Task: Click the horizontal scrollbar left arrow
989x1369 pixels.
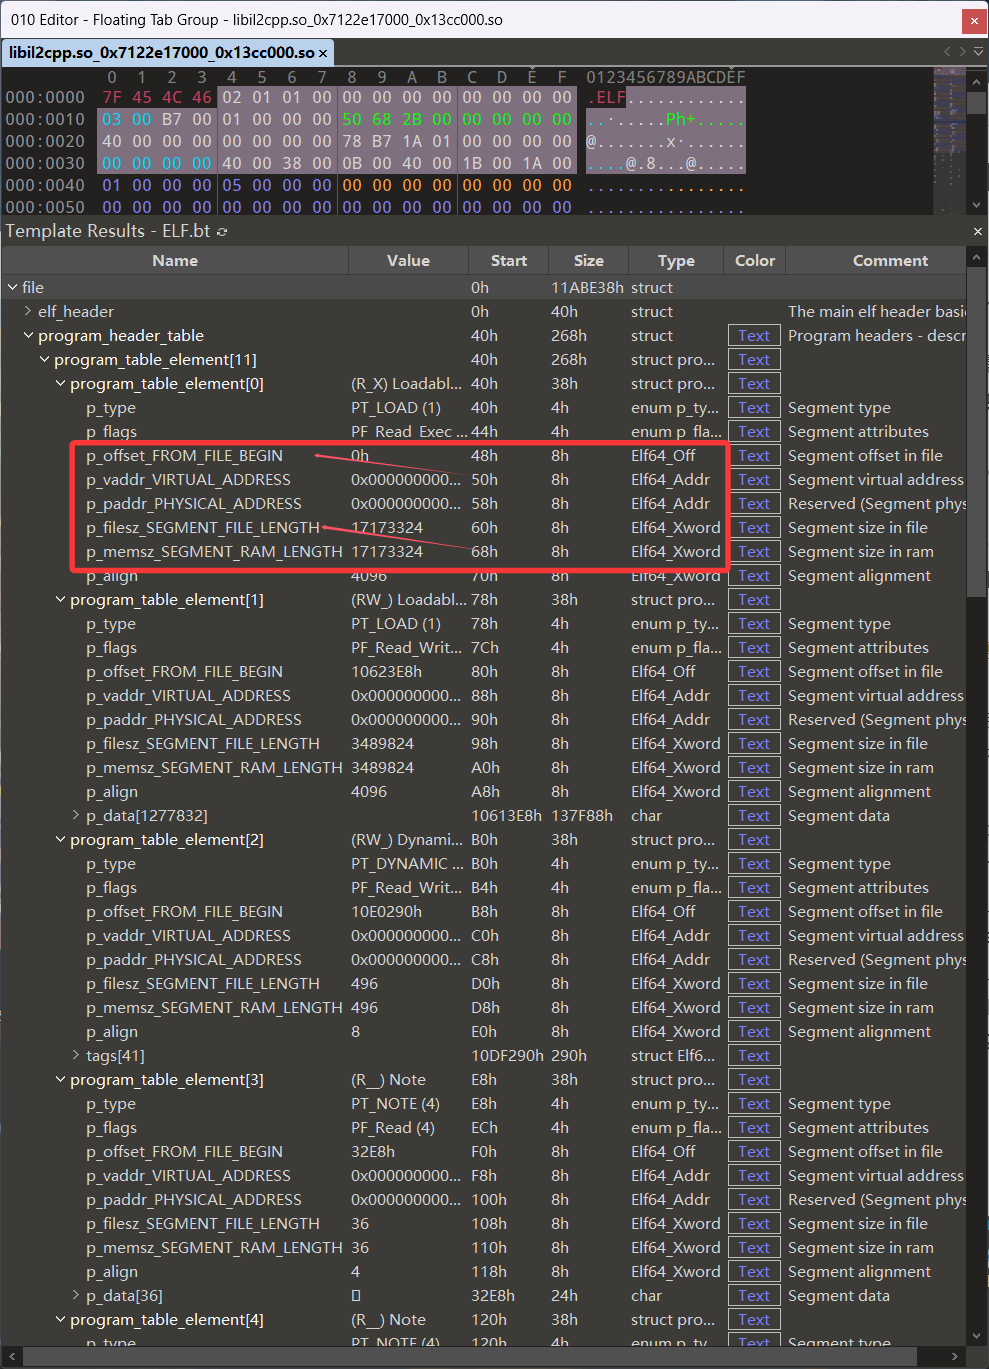Action: pyautogui.click(x=11, y=1357)
